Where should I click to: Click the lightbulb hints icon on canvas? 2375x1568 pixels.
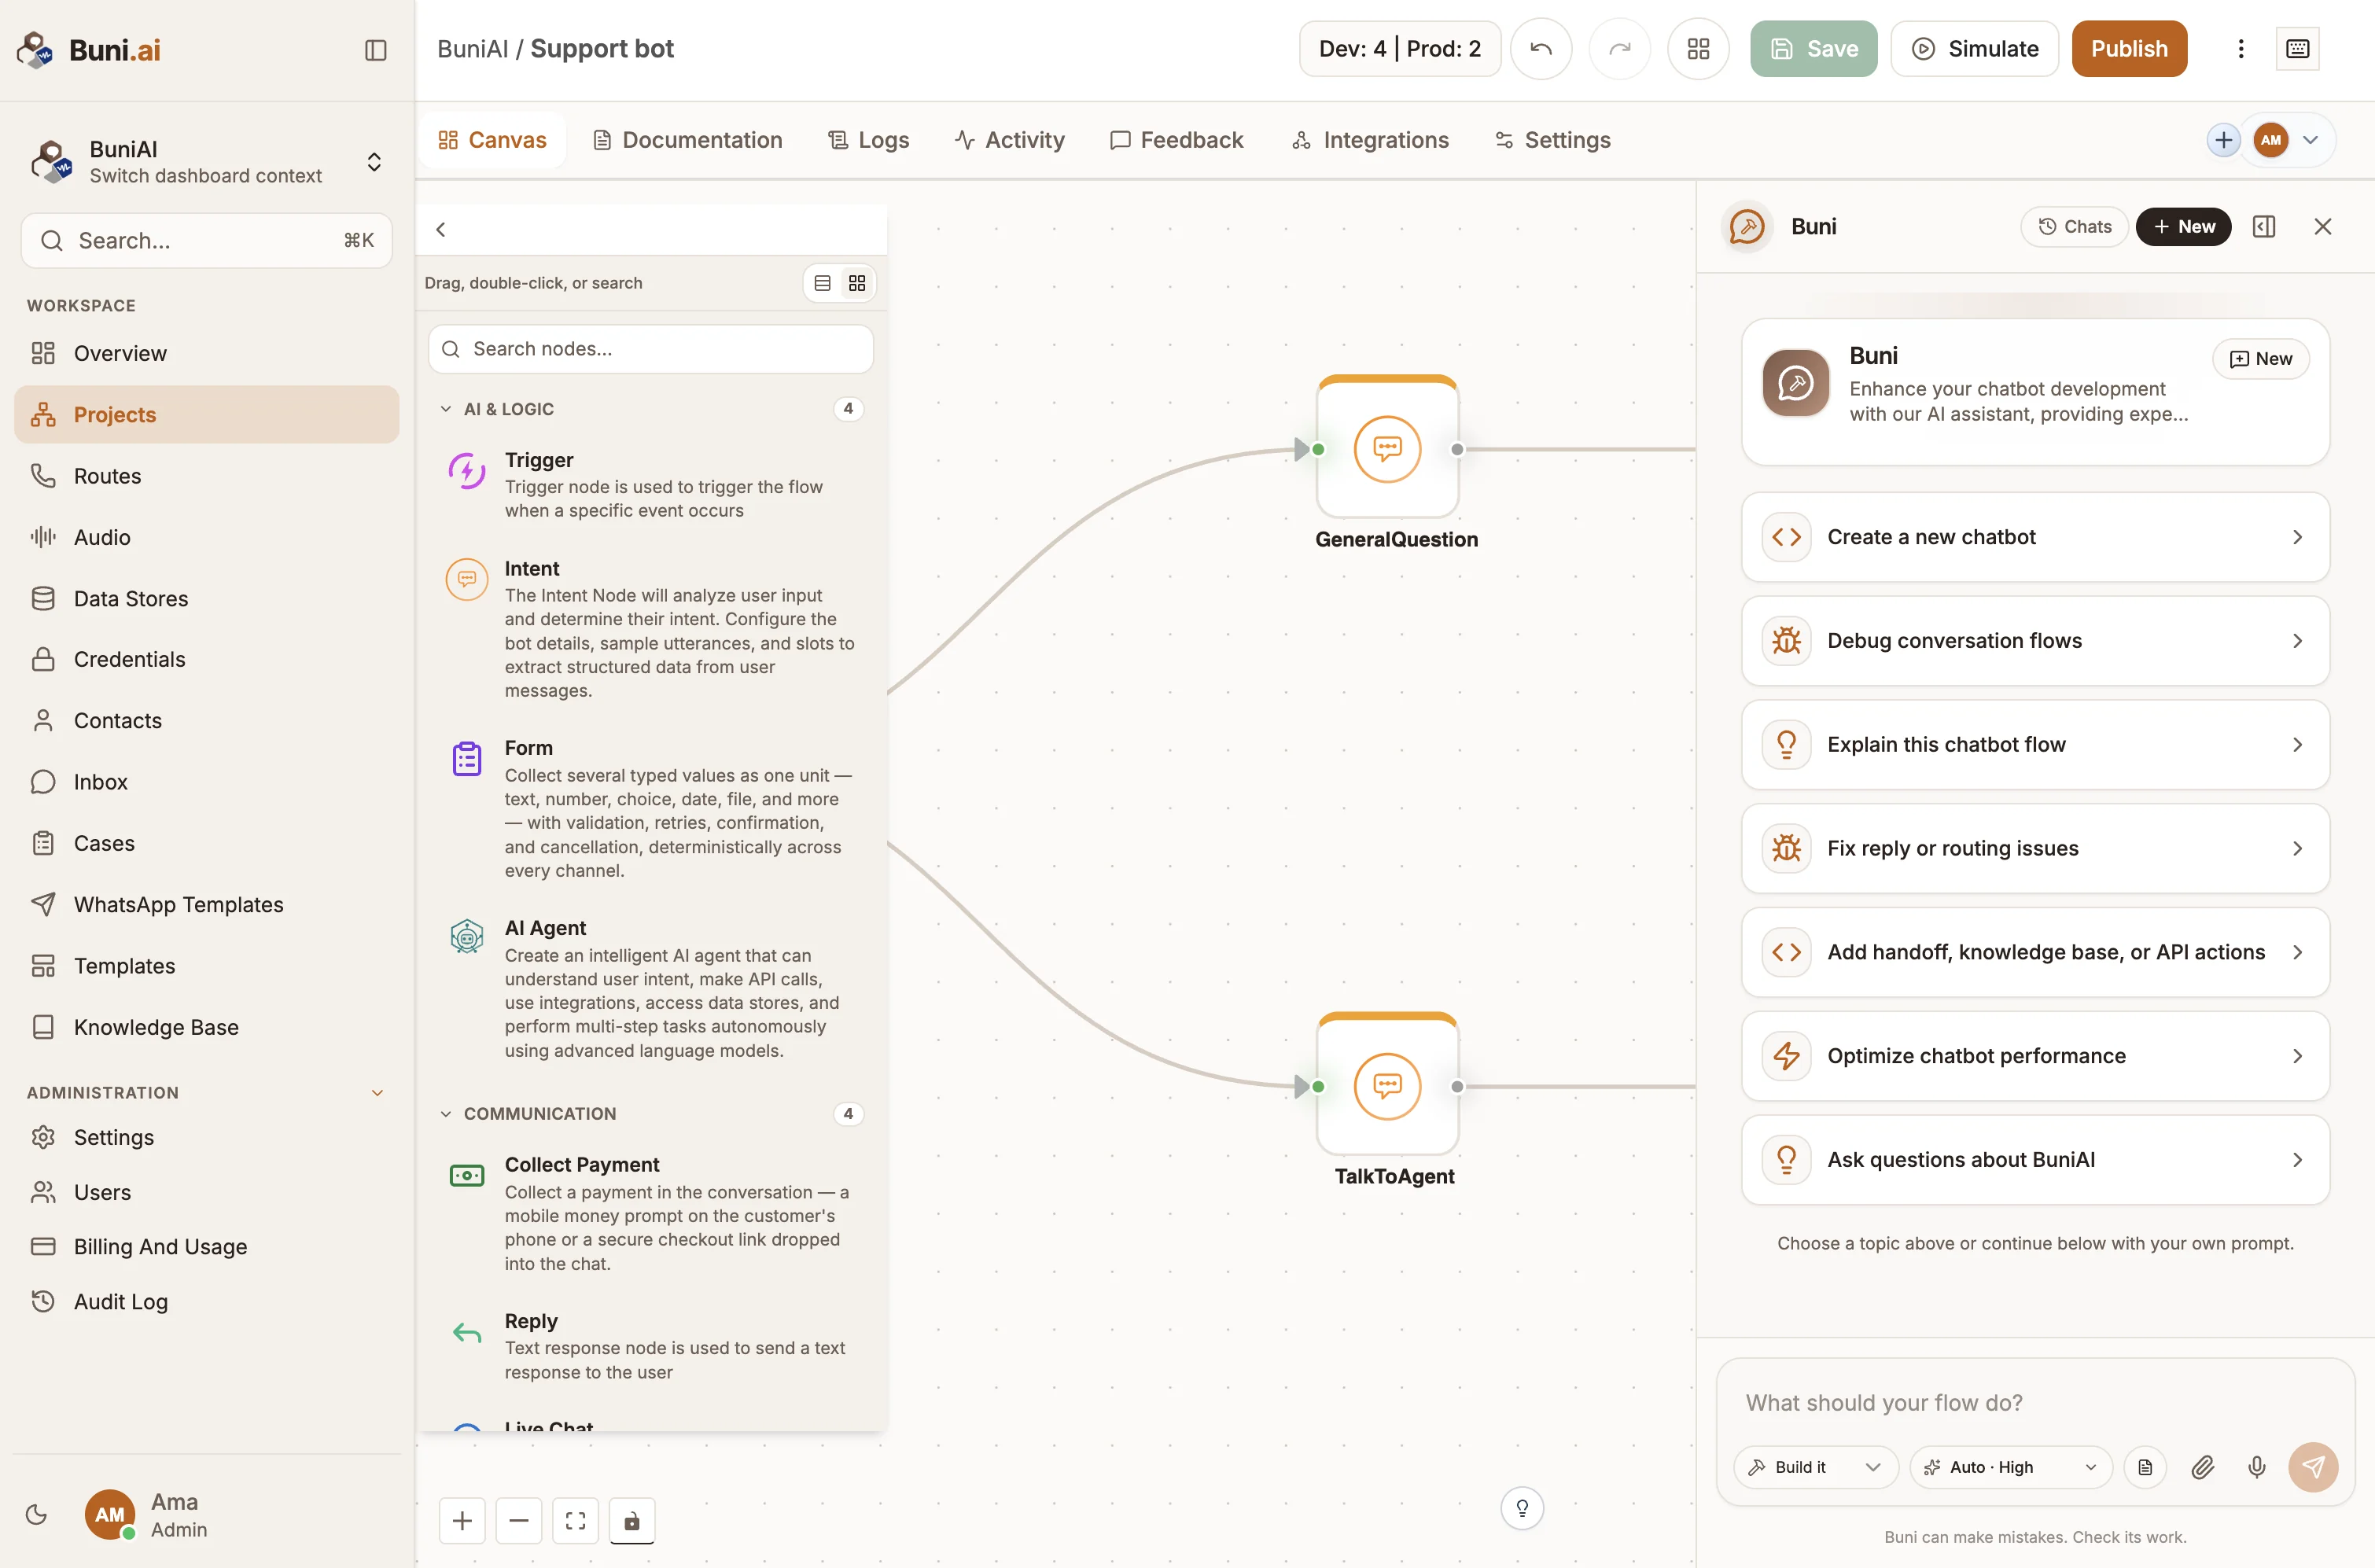point(1522,1508)
